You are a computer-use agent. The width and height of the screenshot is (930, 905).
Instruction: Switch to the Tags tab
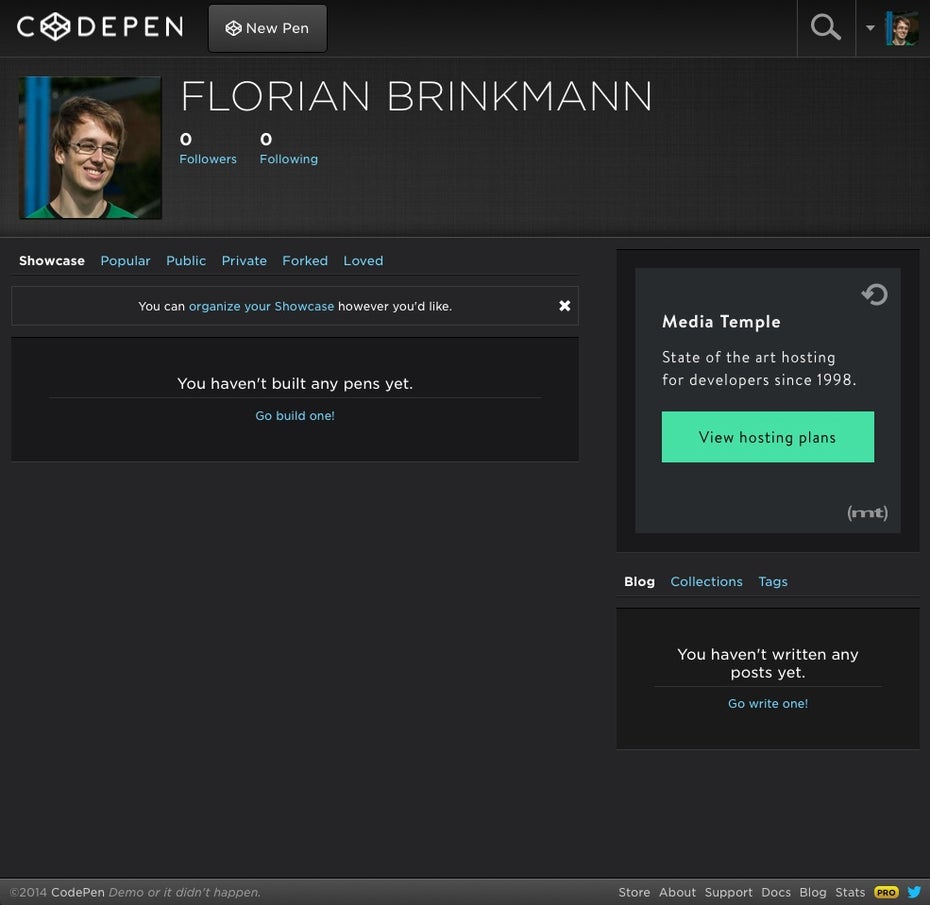click(x=773, y=582)
